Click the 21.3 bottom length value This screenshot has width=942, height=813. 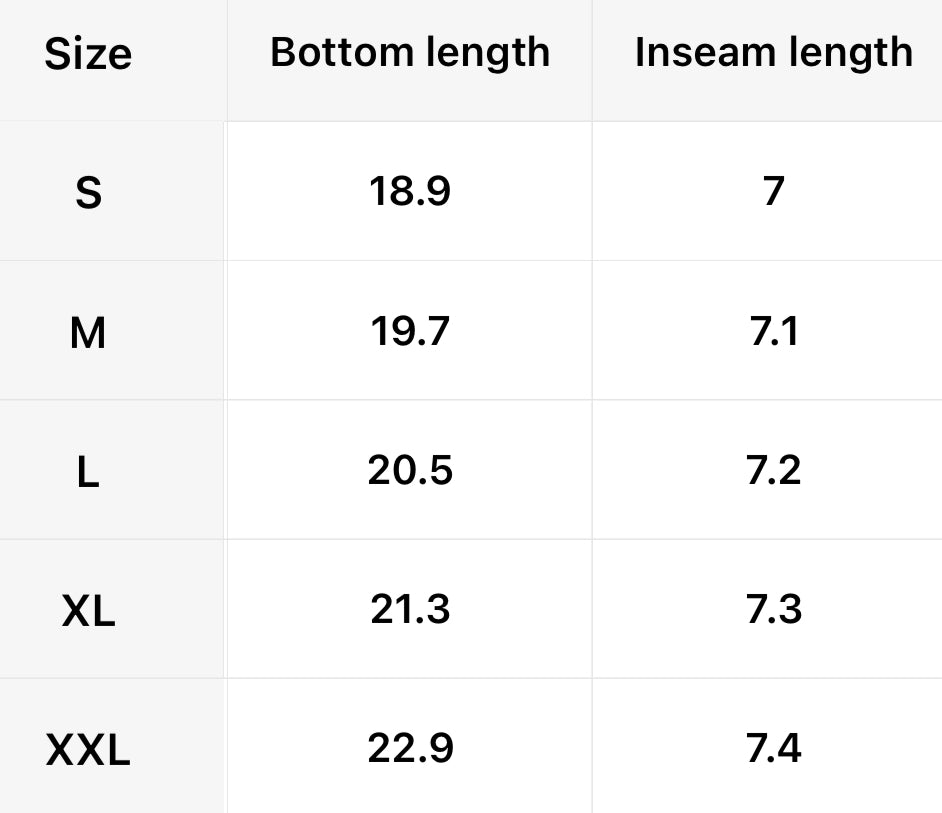pos(410,608)
